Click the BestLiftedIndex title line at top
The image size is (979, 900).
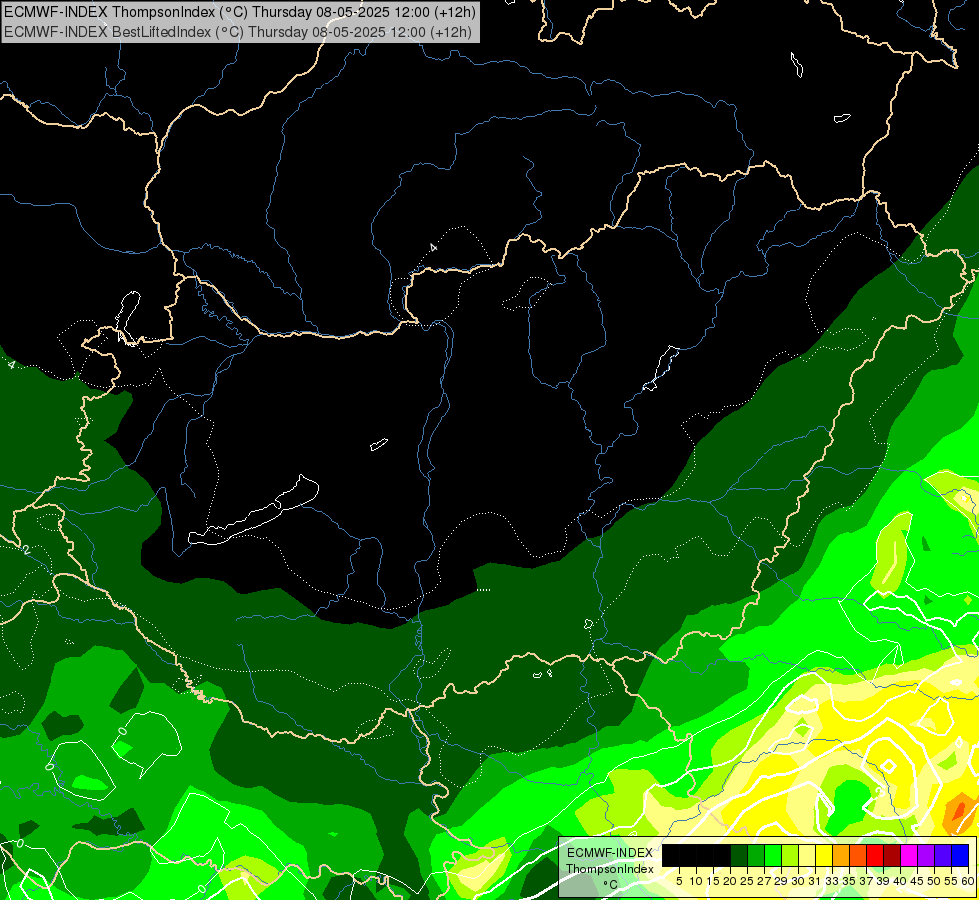click(238, 32)
